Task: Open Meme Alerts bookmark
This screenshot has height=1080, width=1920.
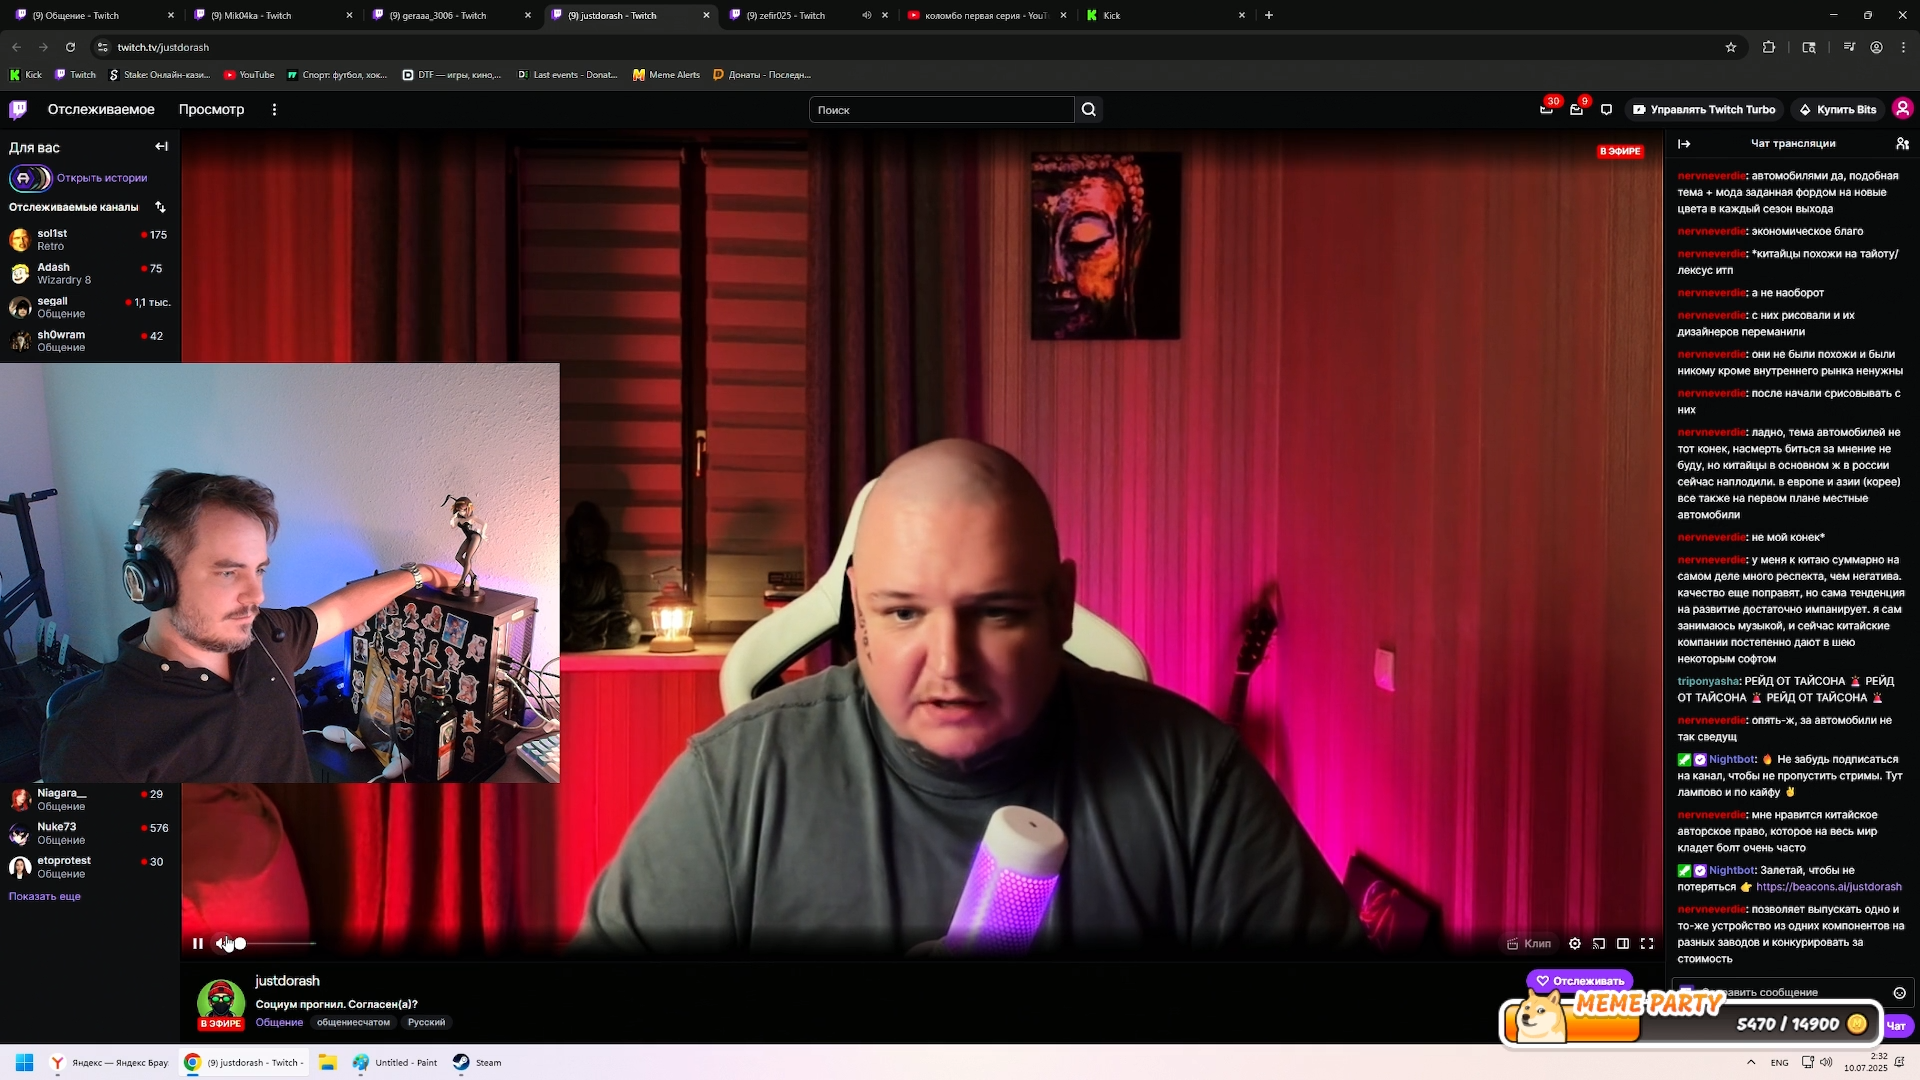Action: [666, 75]
